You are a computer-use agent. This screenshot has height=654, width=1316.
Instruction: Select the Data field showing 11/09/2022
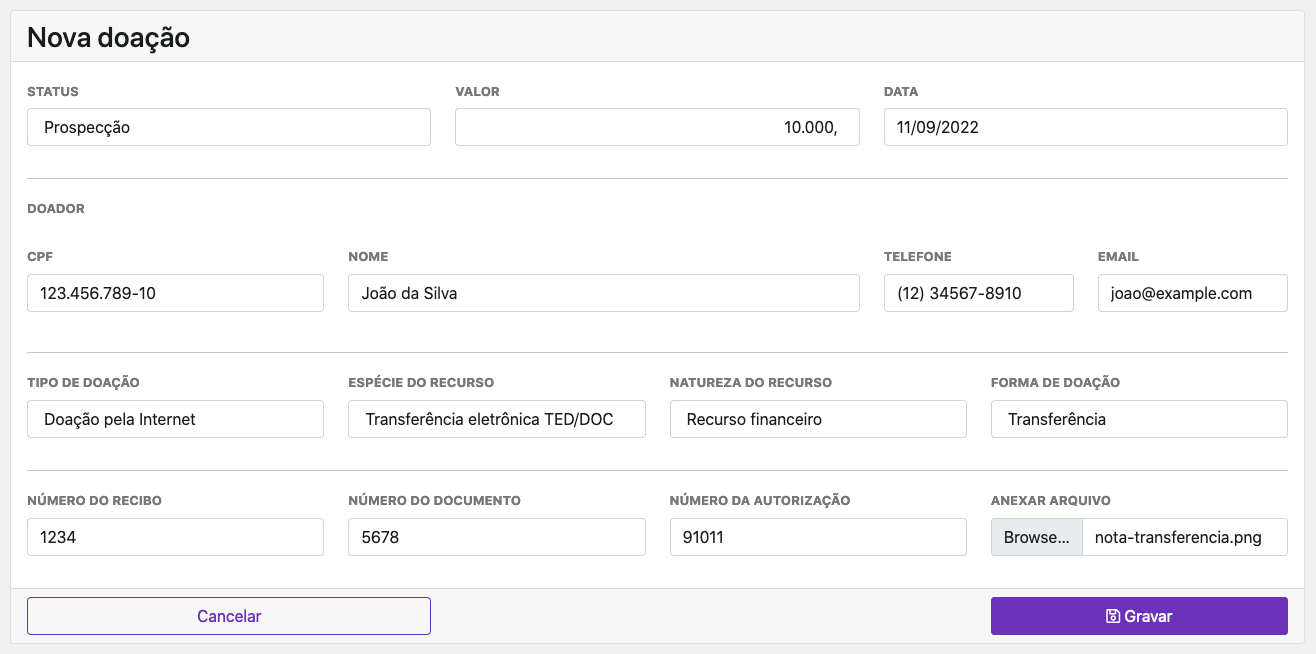pyautogui.click(x=1085, y=127)
